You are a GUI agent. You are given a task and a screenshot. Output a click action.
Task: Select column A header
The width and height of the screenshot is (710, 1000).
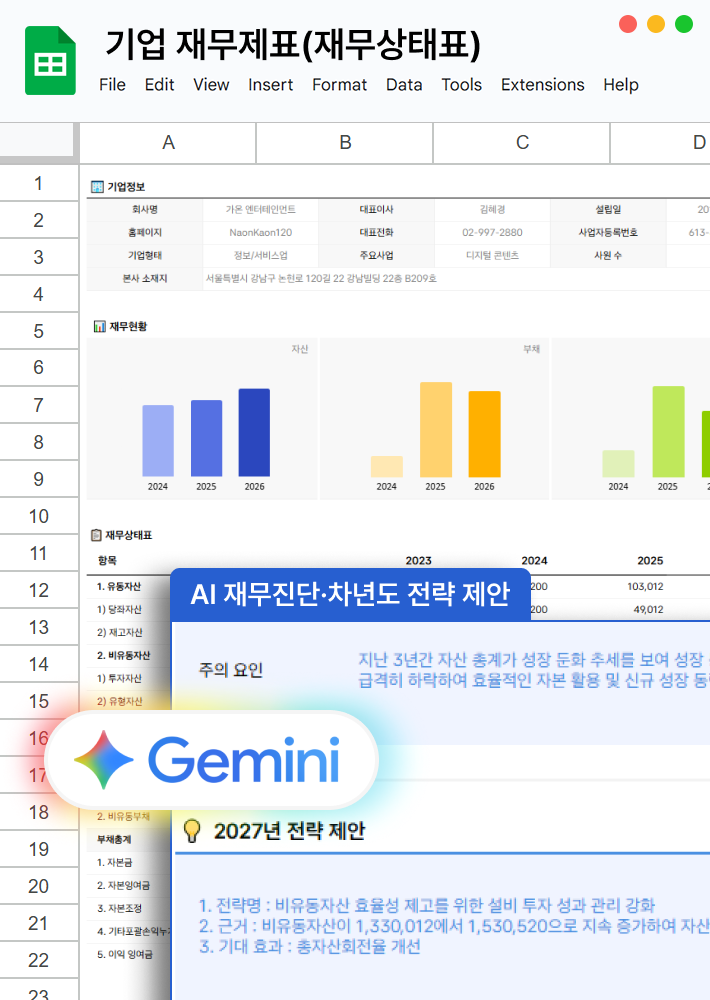[x=168, y=142]
